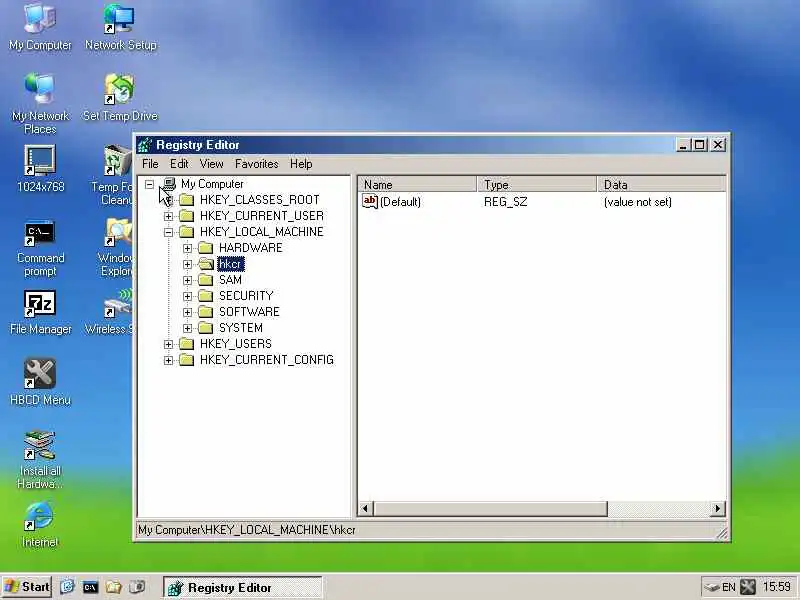The height and width of the screenshot is (600, 800).
Task: Click the HKEY_LOCAL_MACHINE folder icon
Action: [x=186, y=232]
